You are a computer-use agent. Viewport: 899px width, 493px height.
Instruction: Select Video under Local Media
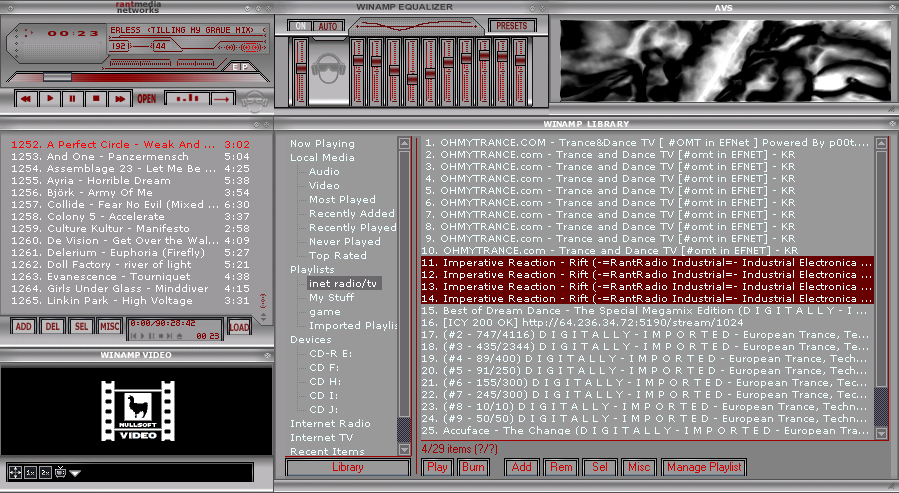click(x=324, y=185)
